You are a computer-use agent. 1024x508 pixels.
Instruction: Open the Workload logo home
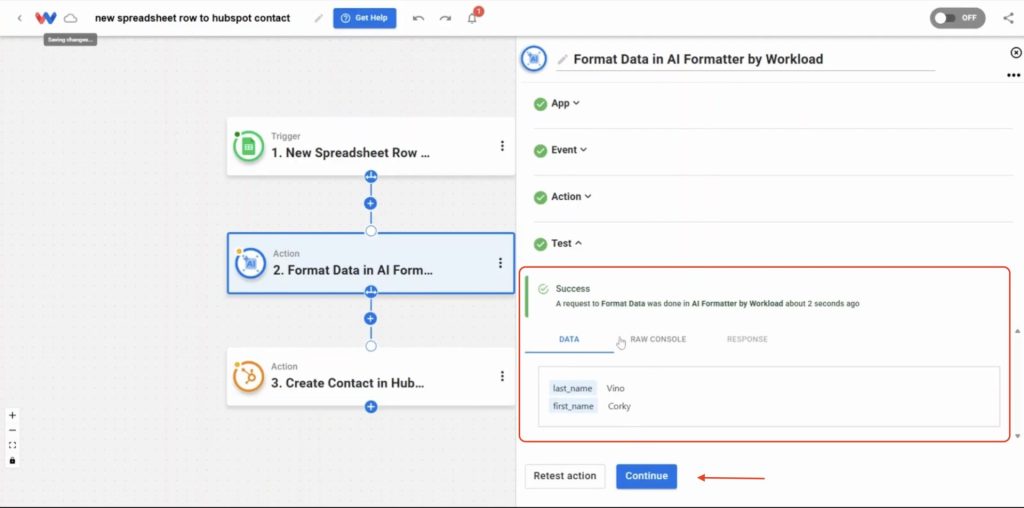tap(46, 18)
